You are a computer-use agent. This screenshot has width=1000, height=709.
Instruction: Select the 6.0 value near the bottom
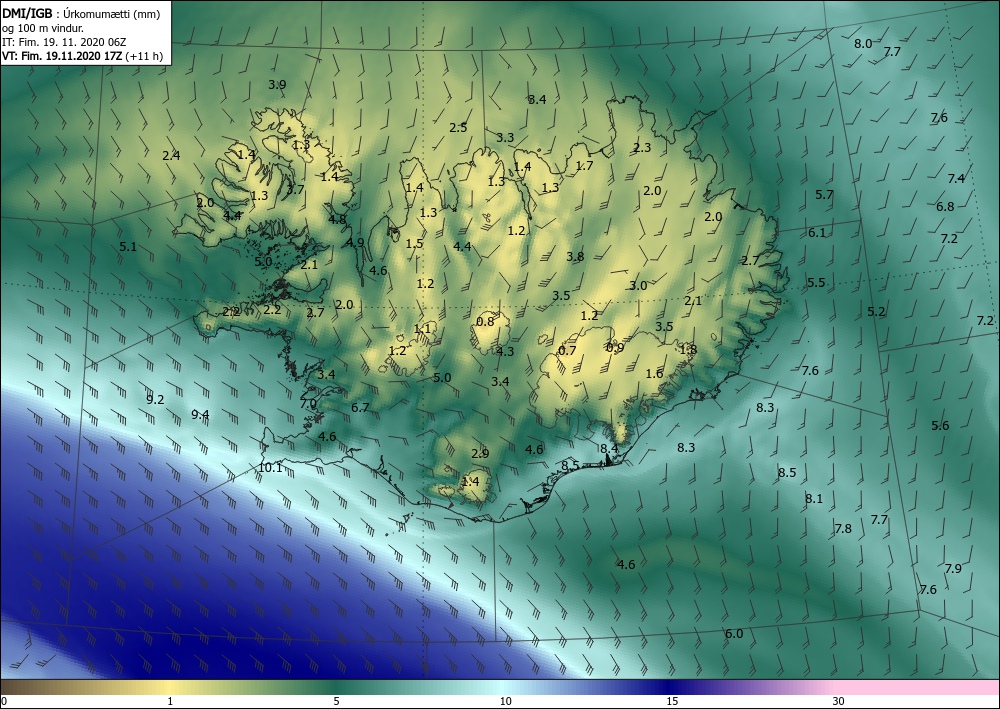coord(734,634)
